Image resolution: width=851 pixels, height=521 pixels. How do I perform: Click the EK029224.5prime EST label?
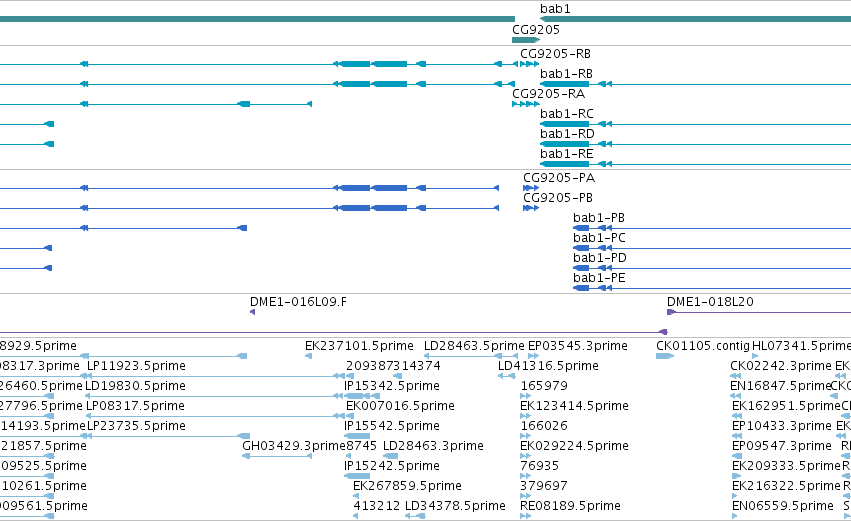(574, 447)
